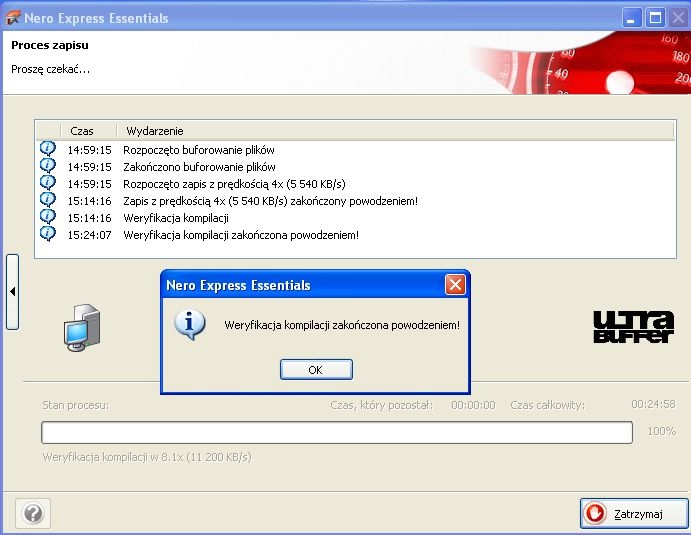Select log entry 'Zapis z prędkością 4x (5 540 KB/s) zakończony powodzeniem!'

271,201
